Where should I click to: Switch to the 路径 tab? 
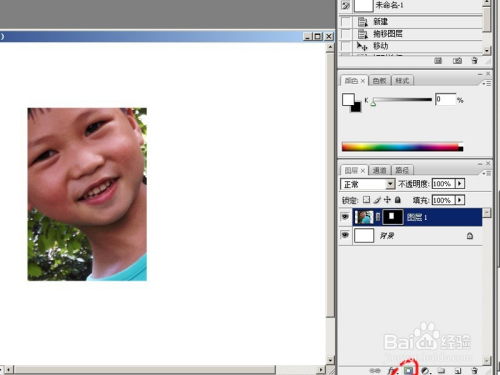point(402,171)
